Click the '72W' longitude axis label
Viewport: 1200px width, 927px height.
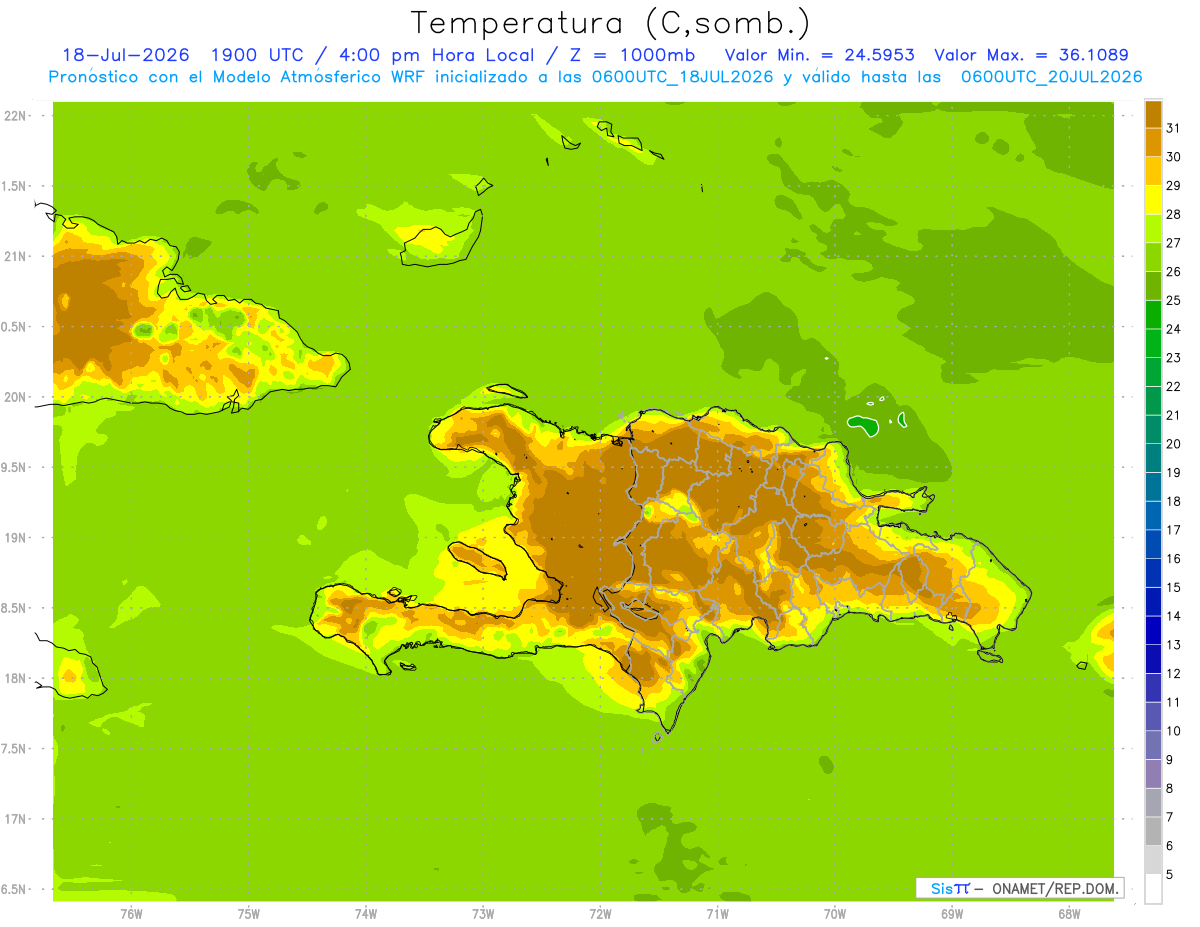(600, 914)
